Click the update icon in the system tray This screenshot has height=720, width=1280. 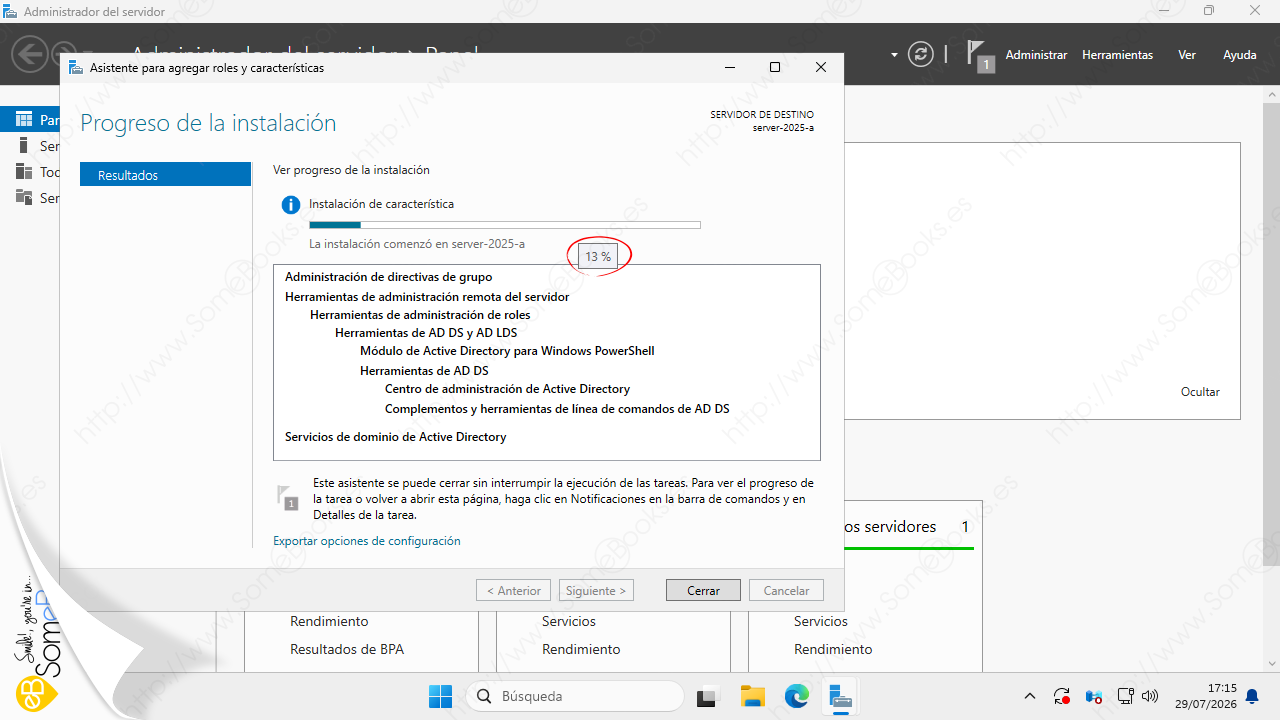1062,696
